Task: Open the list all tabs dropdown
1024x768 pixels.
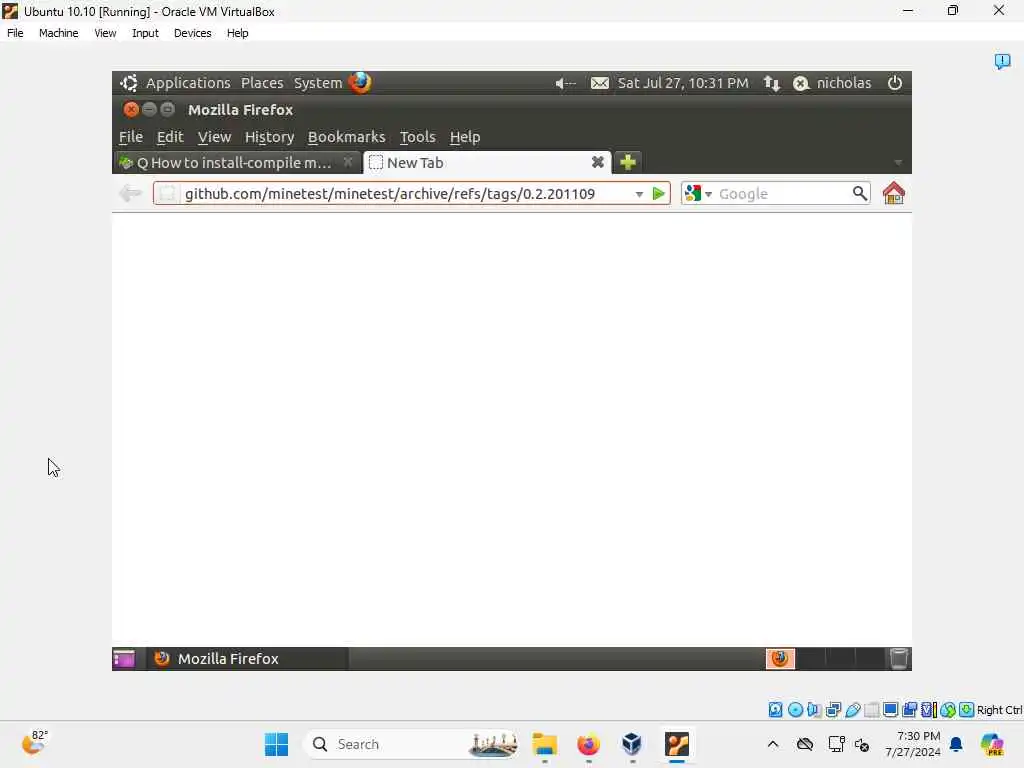Action: [898, 162]
